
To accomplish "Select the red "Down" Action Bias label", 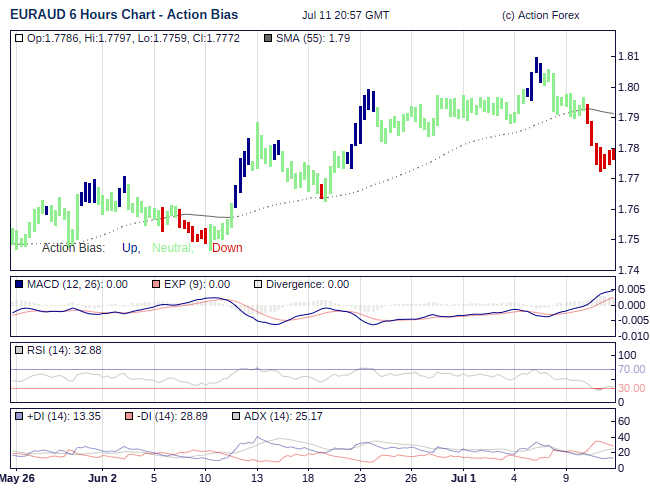I will 227,248.
